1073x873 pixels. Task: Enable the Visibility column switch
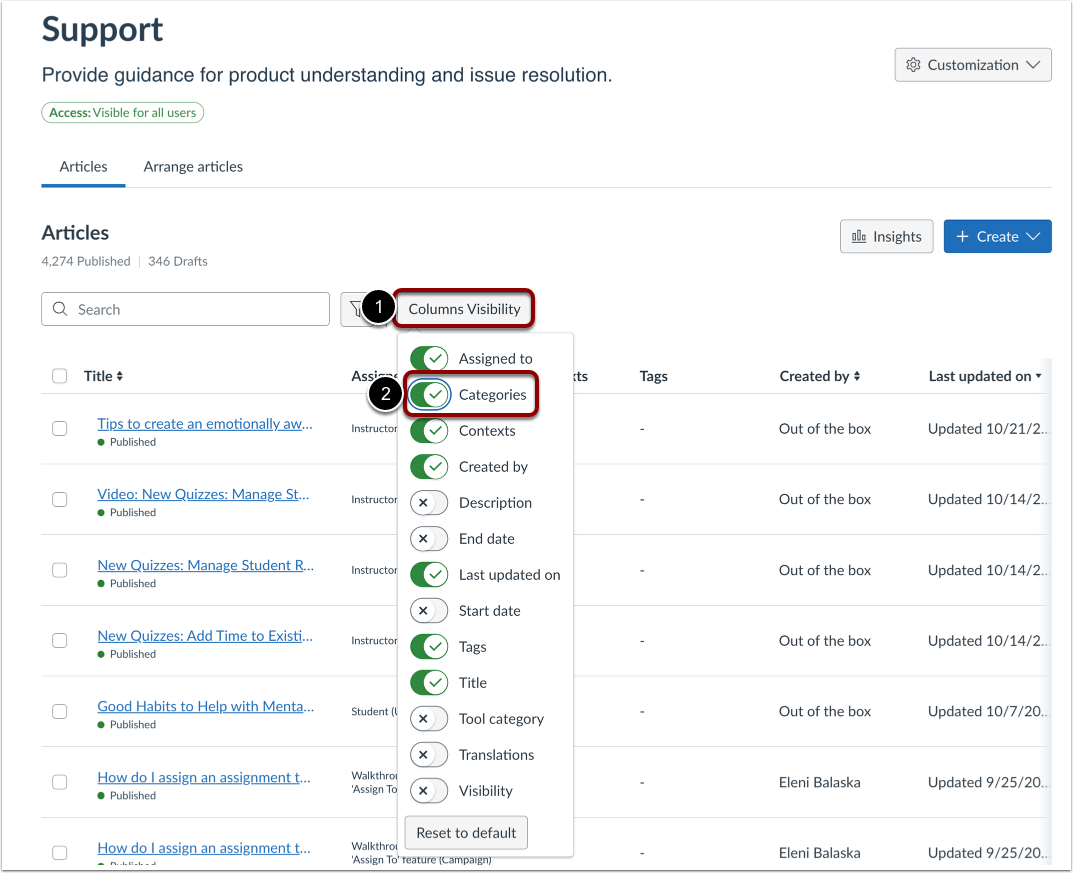(429, 791)
